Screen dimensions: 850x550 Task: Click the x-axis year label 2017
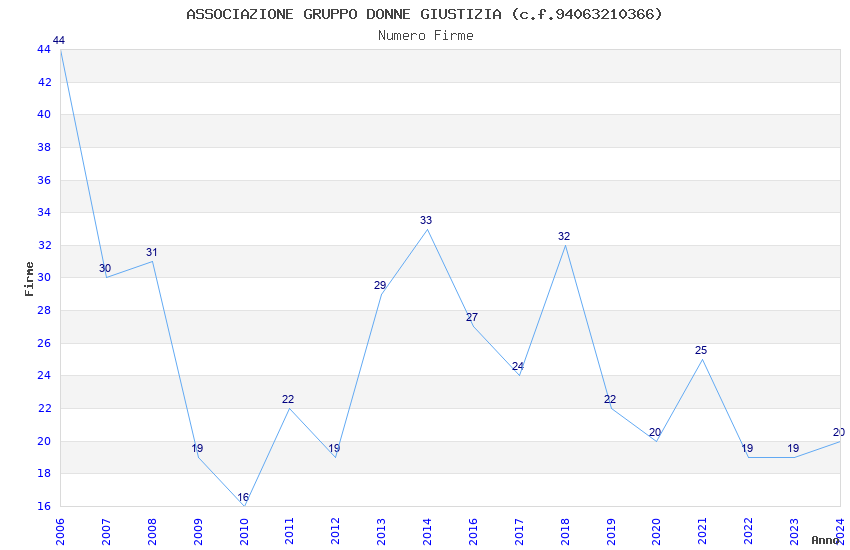[519, 531]
